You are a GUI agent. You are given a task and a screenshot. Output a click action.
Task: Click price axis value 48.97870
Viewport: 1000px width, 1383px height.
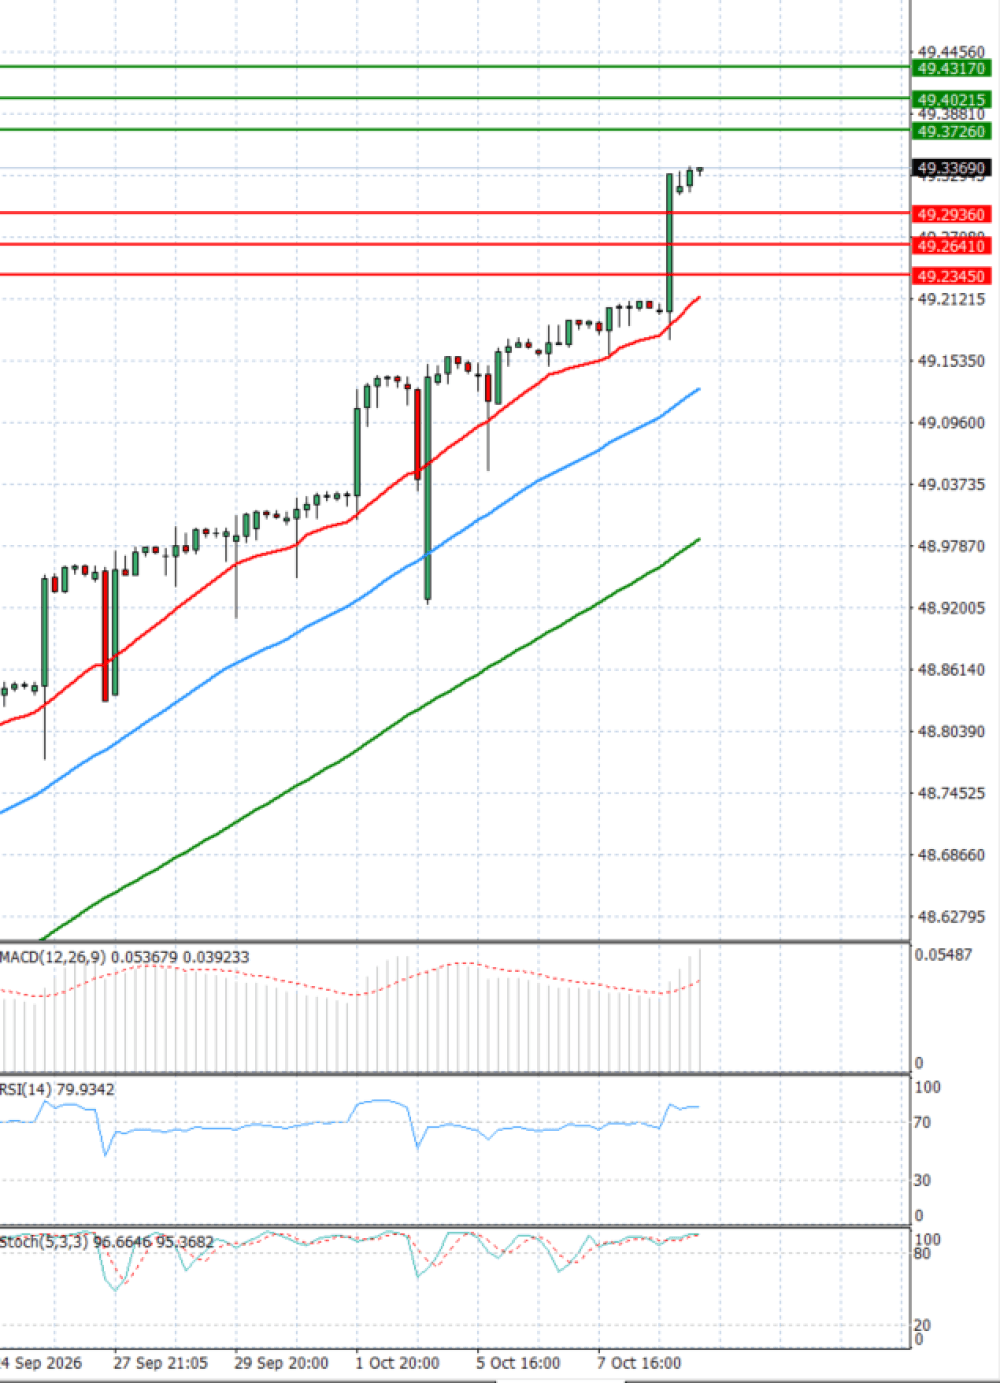coord(951,547)
